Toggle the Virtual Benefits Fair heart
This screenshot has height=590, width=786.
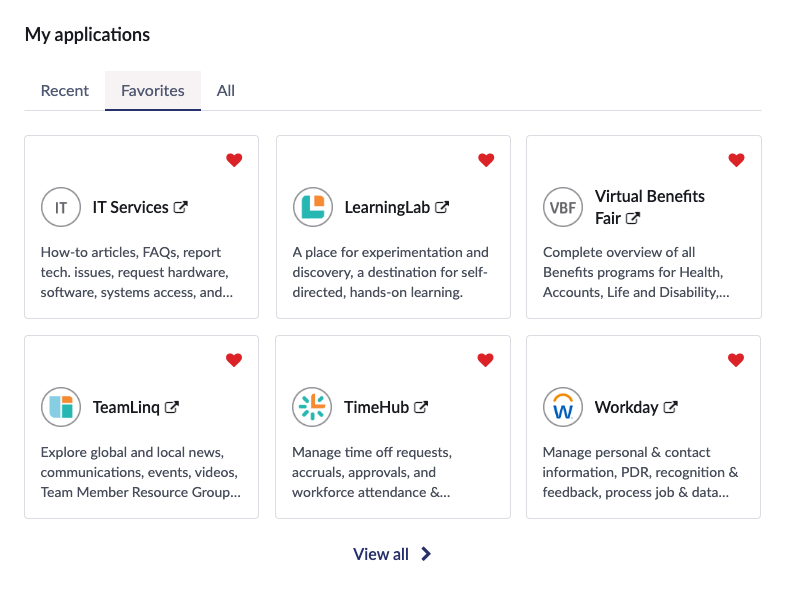[x=736, y=160]
